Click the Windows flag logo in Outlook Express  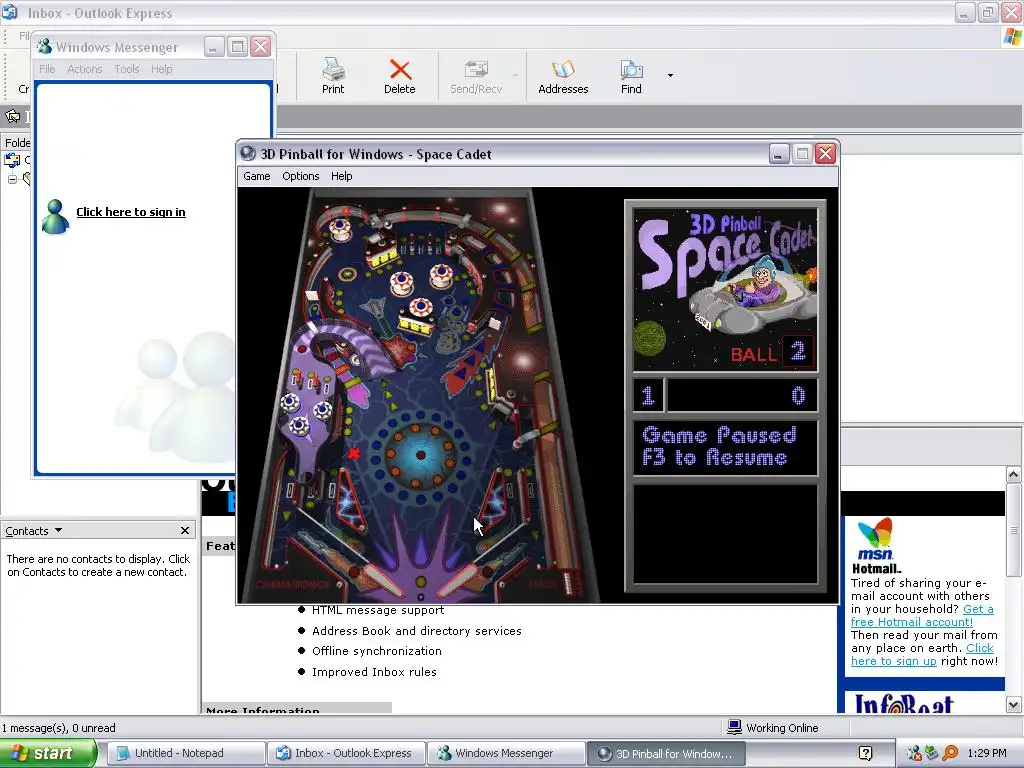pyautogui.click(x=1012, y=37)
